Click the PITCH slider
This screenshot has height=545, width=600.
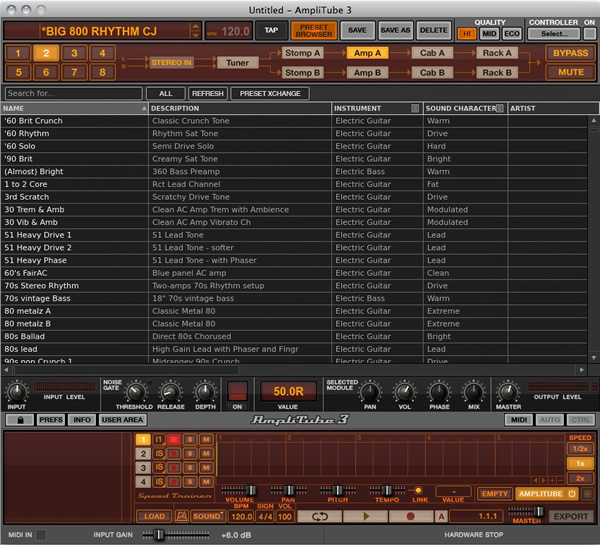(x=338, y=490)
